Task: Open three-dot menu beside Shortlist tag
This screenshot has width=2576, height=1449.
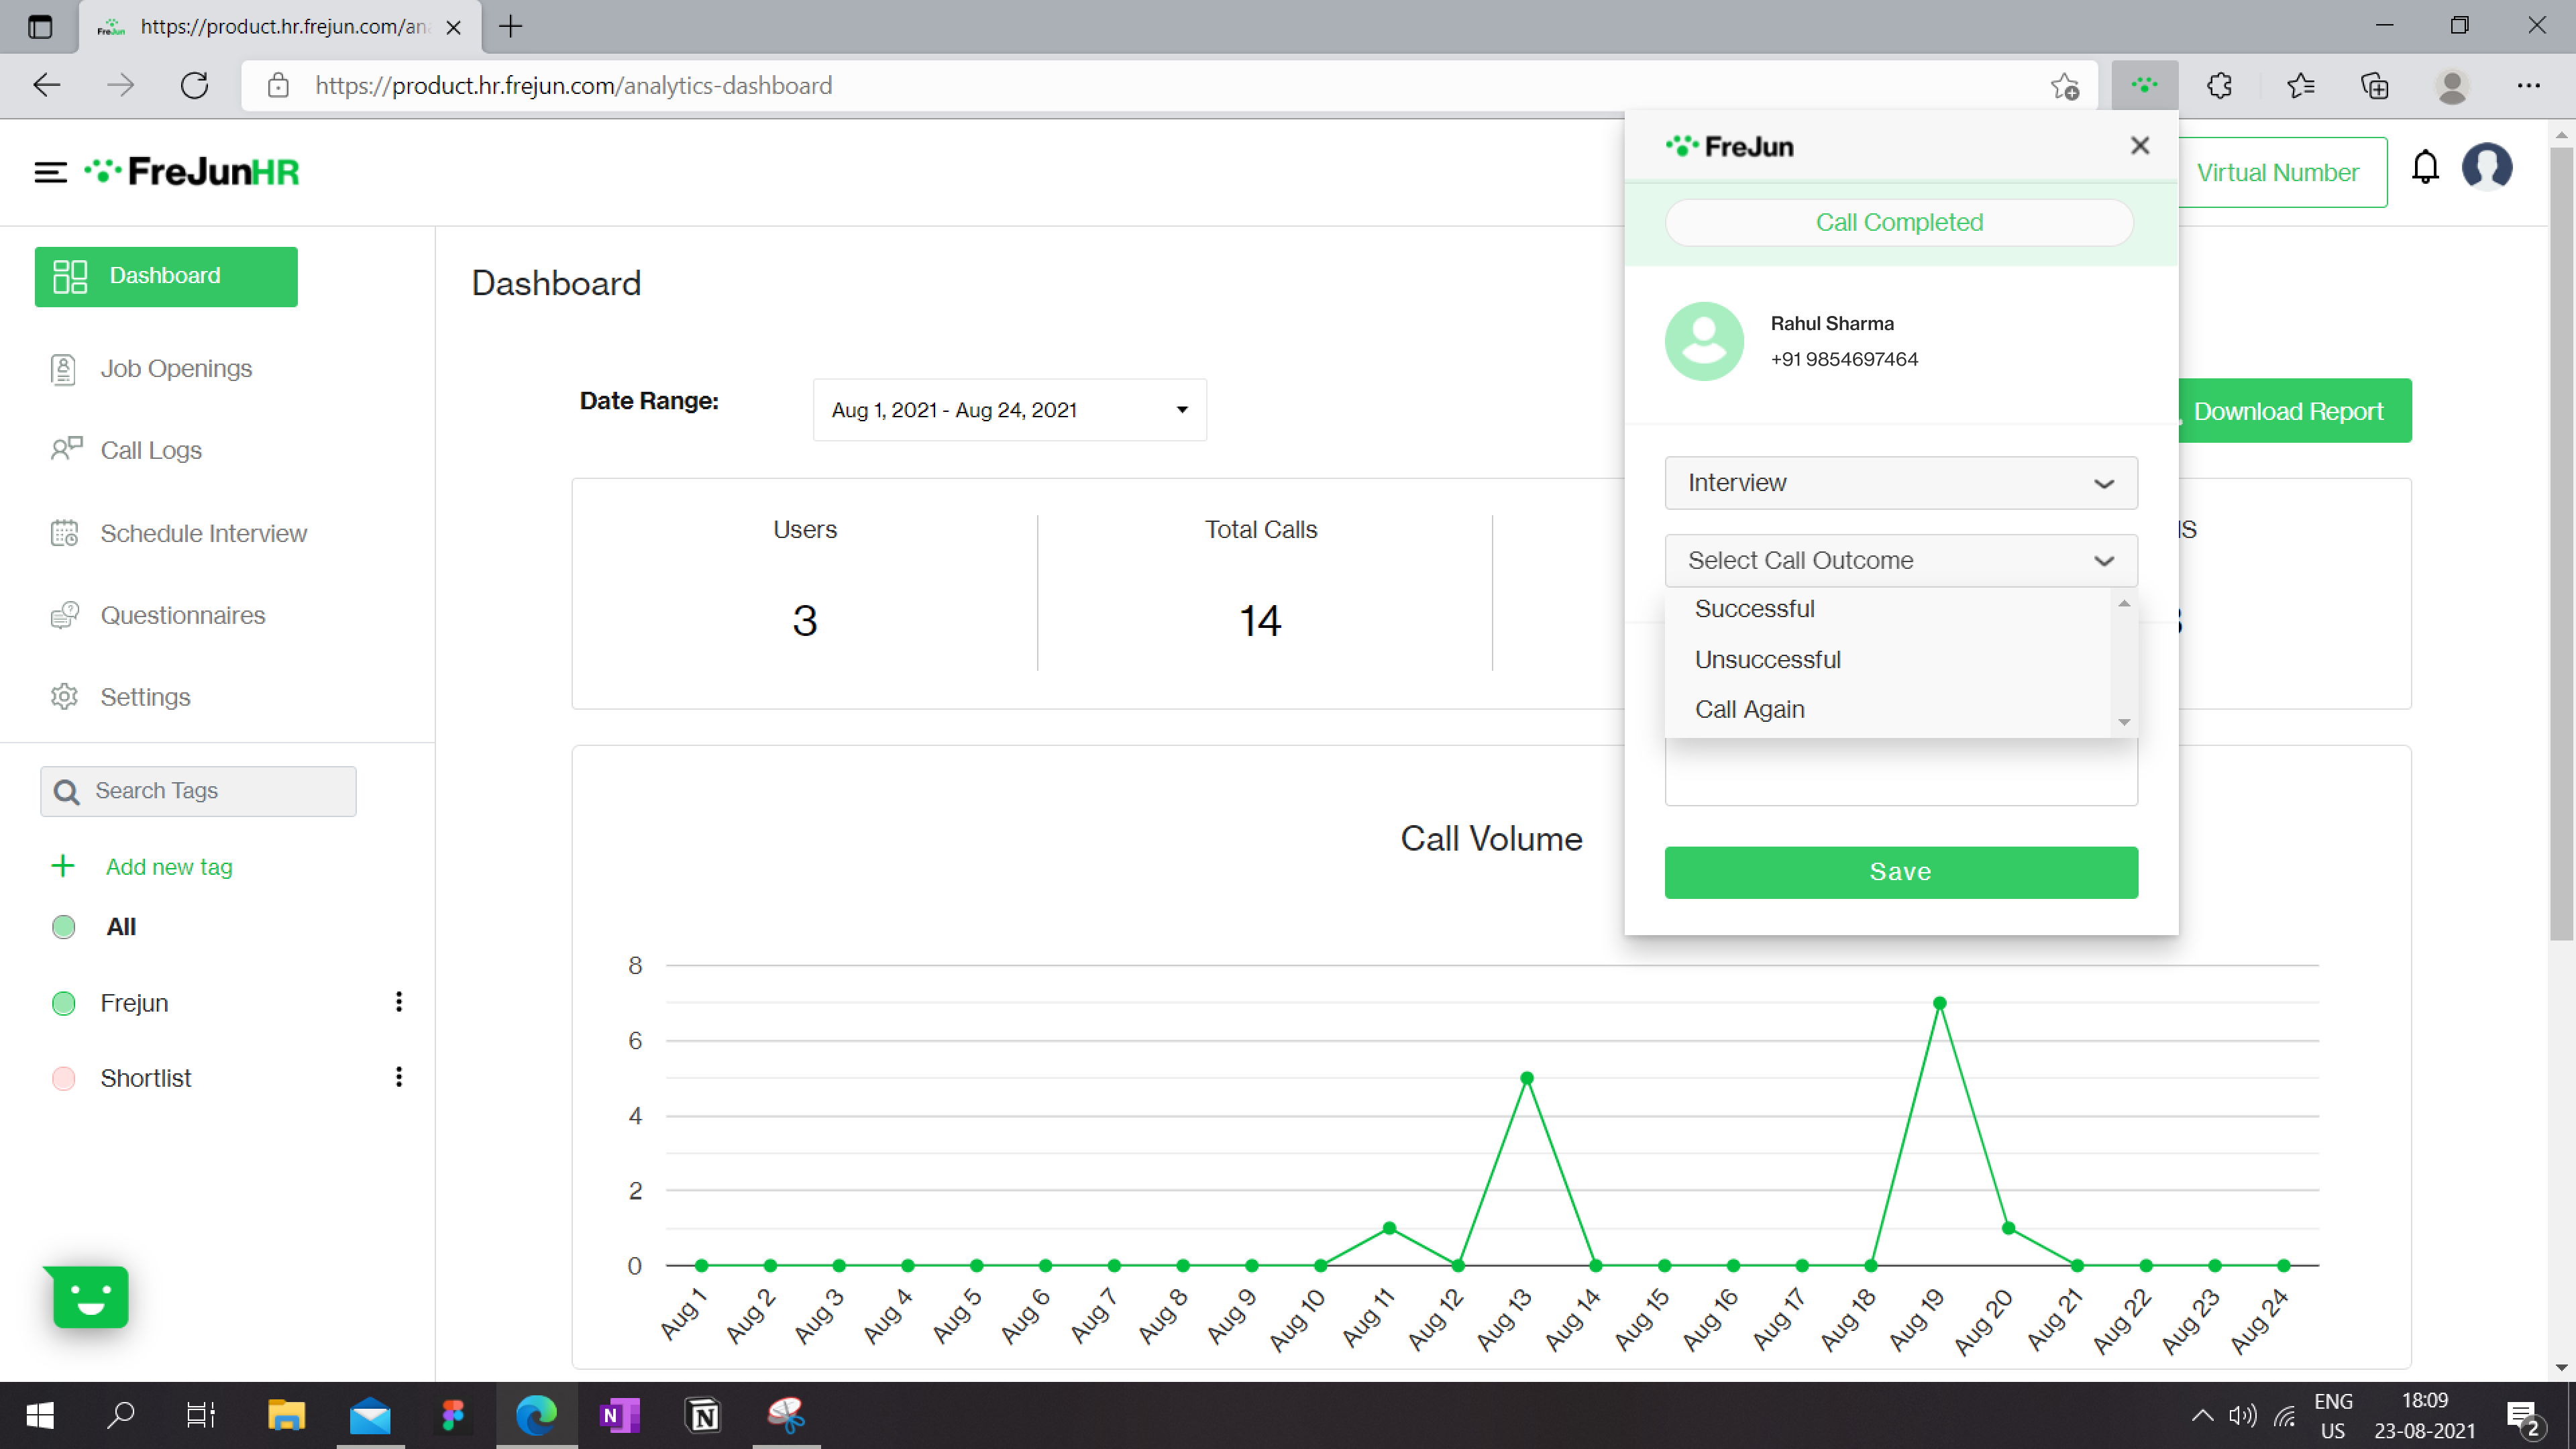Action: tap(399, 1077)
